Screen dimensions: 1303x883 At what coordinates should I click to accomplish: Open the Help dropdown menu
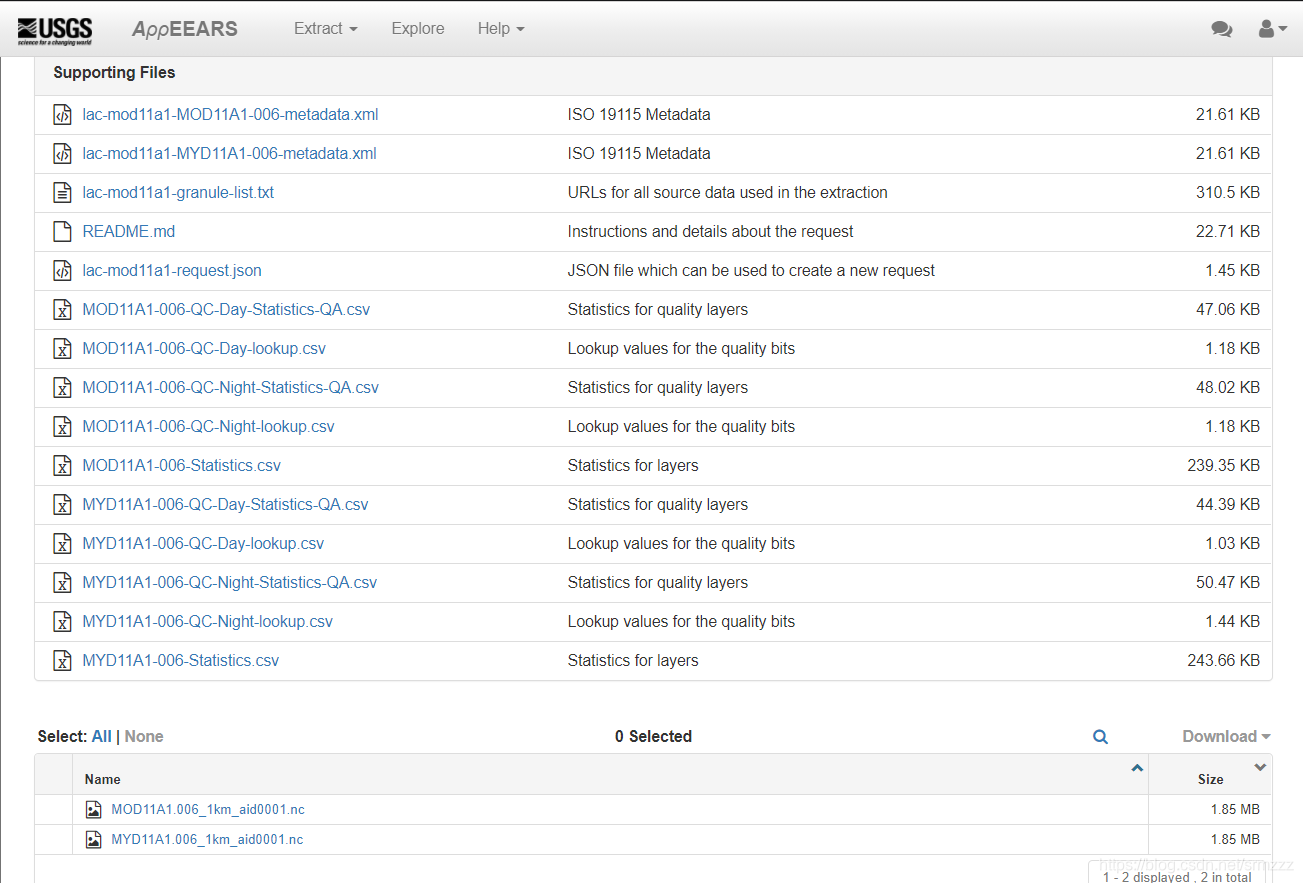pyautogui.click(x=501, y=29)
